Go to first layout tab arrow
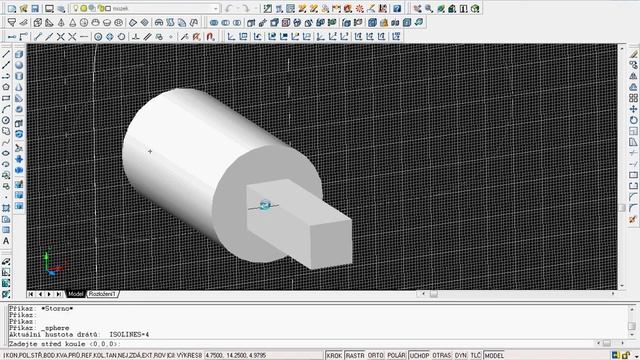This screenshot has height=360, width=640. (x=31, y=294)
